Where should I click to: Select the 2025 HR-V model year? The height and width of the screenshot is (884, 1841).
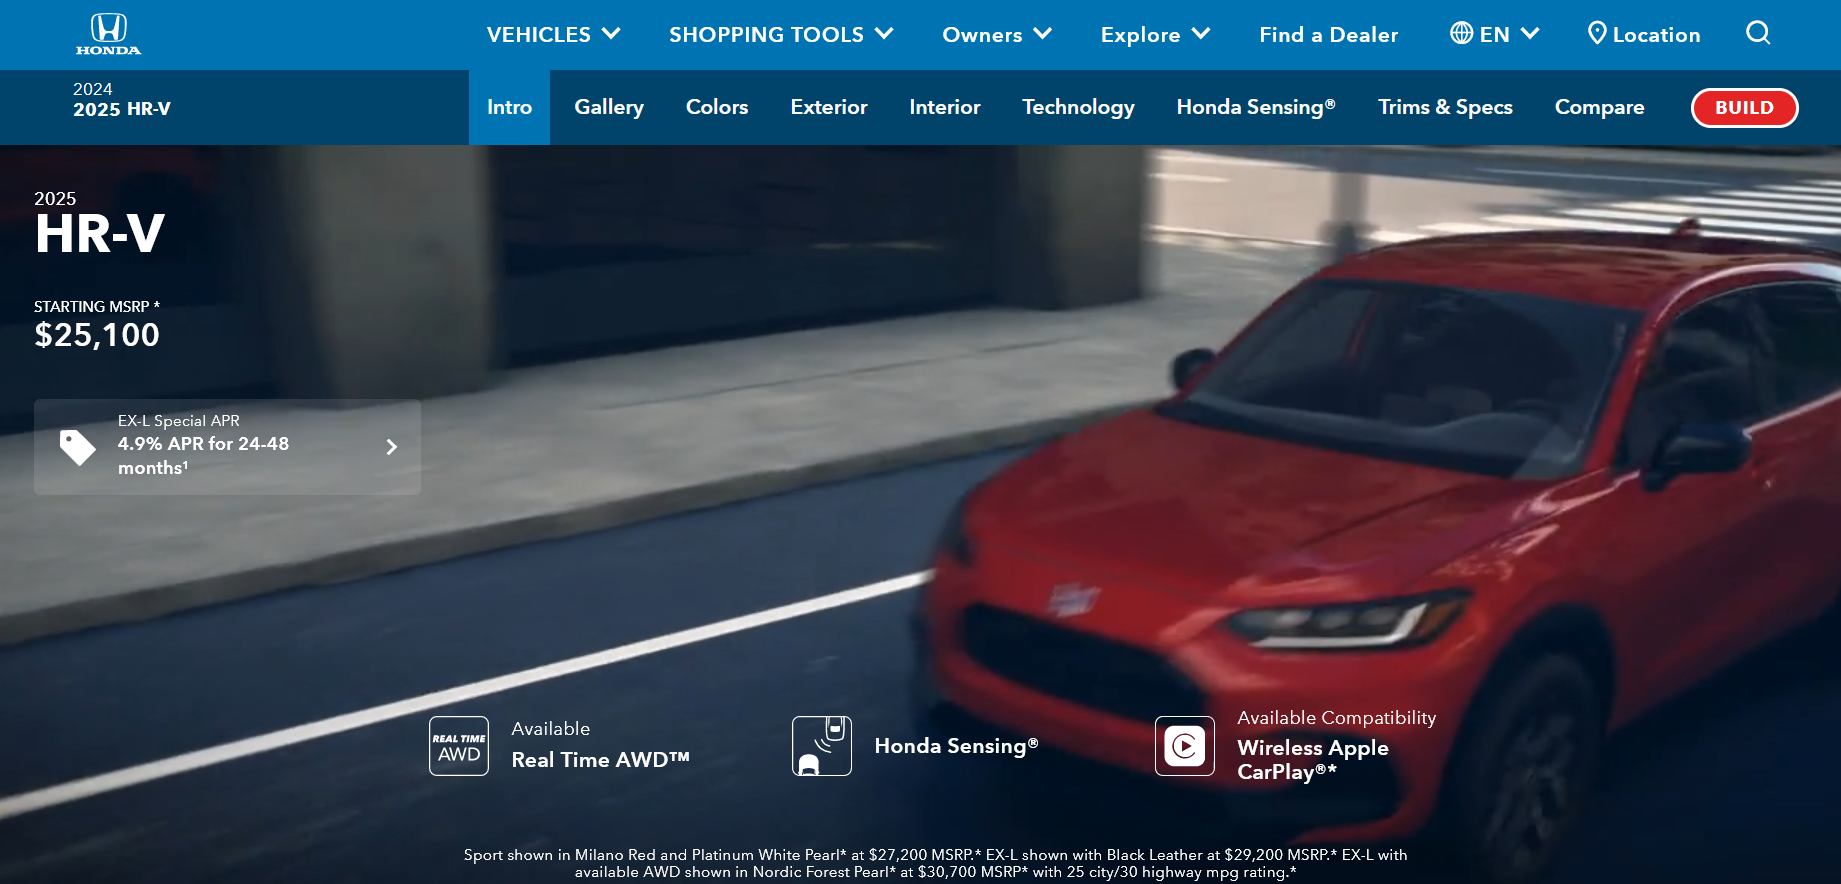122,109
